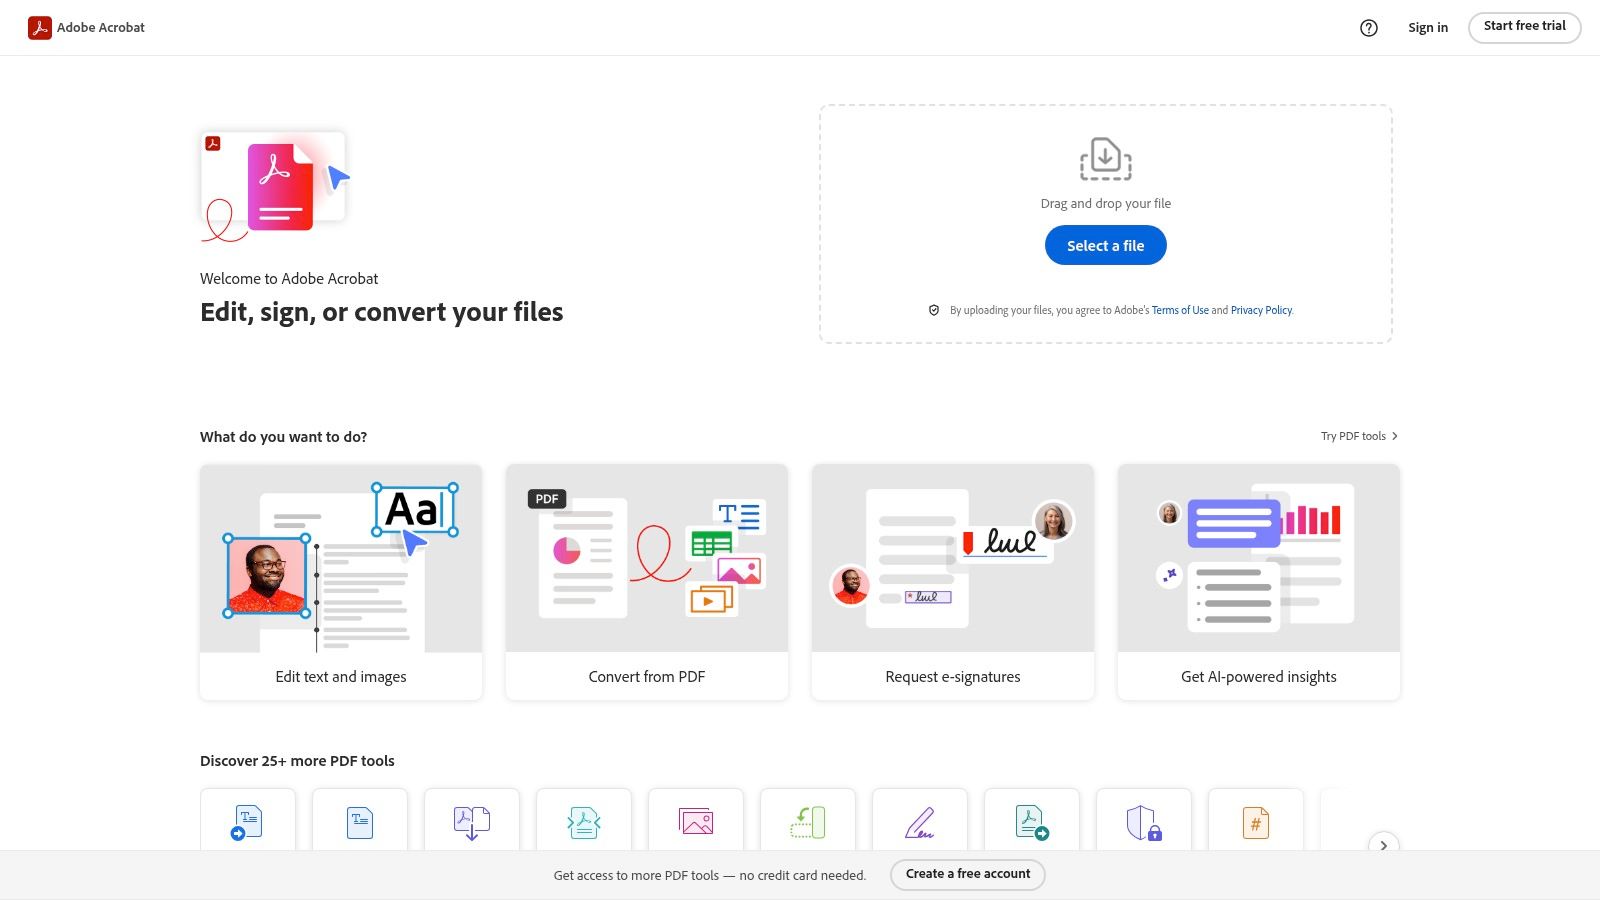Open the Terms of Use link

click(x=1180, y=310)
